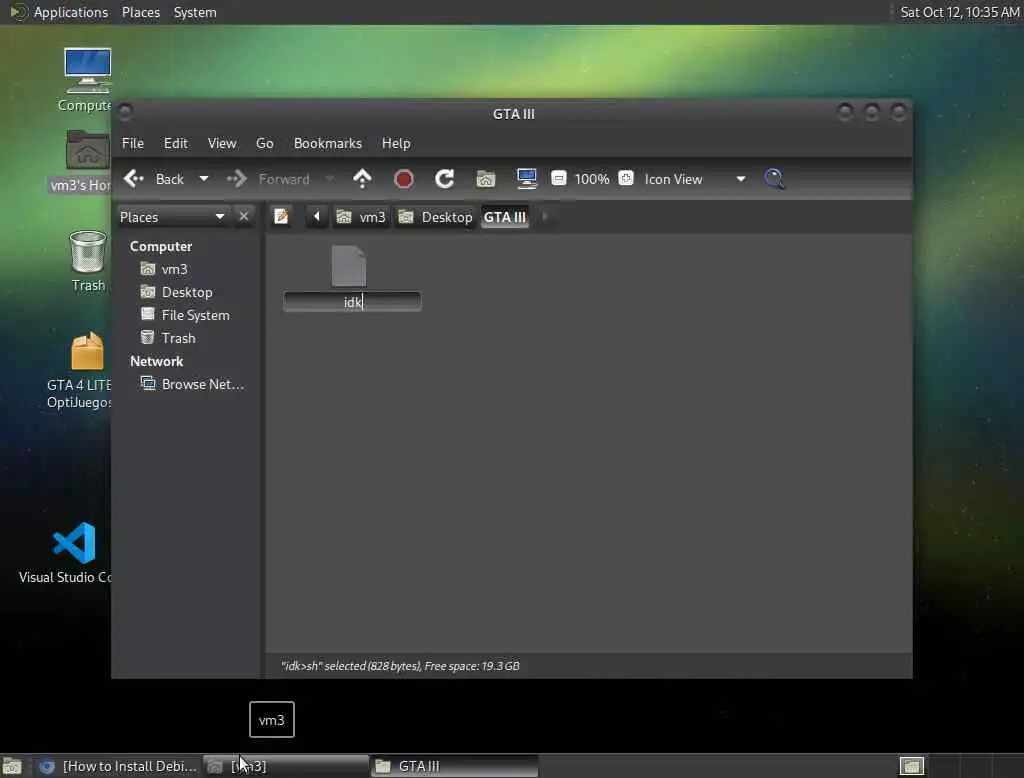Select GTA III path bar button
1024x778 pixels.
pyautogui.click(x=505, y=217)
